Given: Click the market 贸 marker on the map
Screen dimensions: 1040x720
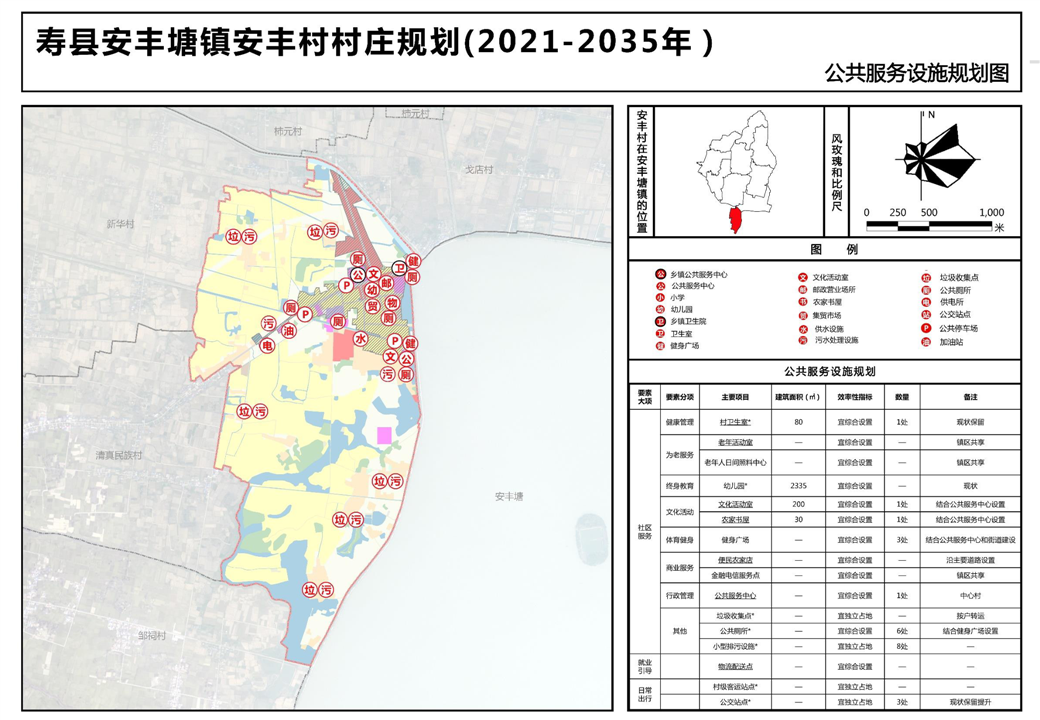Looking at the screenshot, I should 372,306.
